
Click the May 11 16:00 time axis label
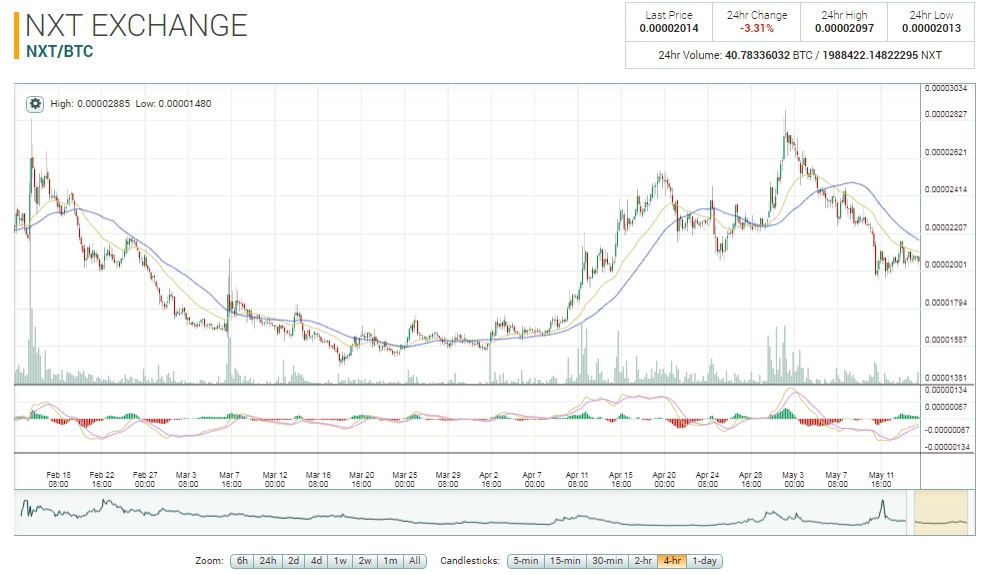pos(881,479)
